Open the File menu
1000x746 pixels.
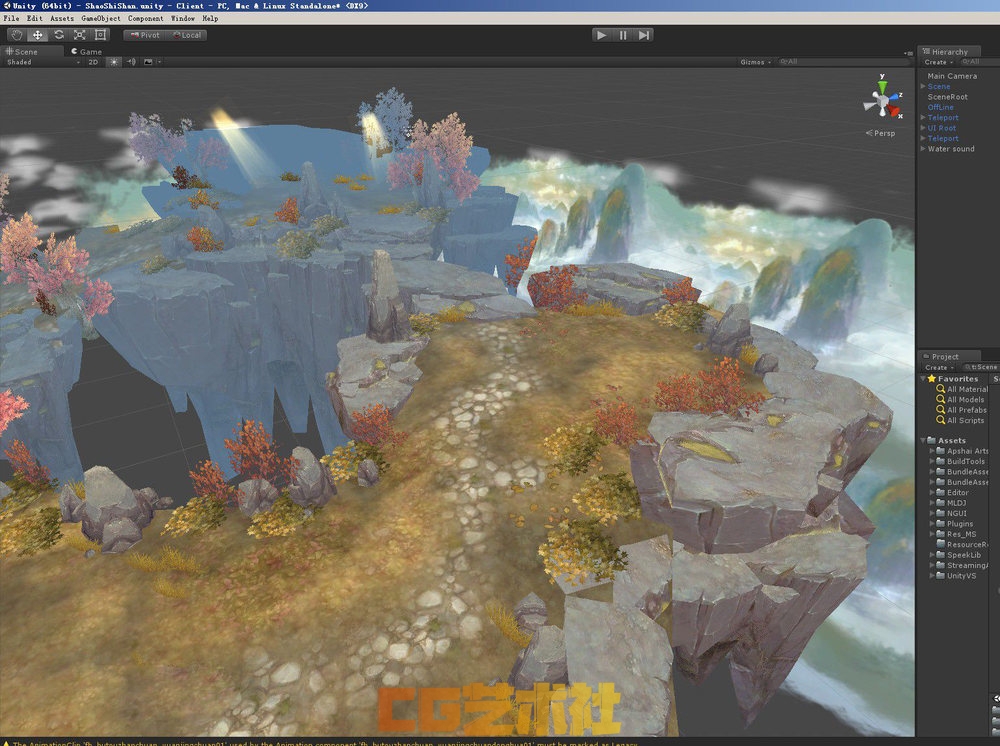click(11, 18)
